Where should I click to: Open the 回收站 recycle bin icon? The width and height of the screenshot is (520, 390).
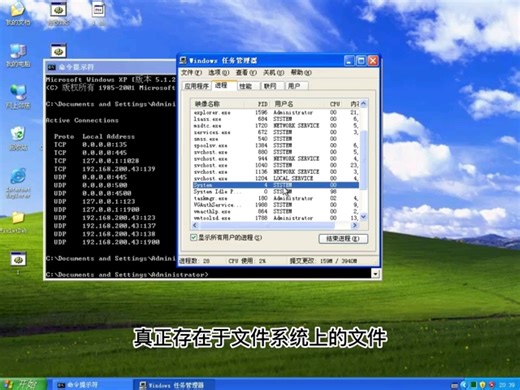pos(18,138)
